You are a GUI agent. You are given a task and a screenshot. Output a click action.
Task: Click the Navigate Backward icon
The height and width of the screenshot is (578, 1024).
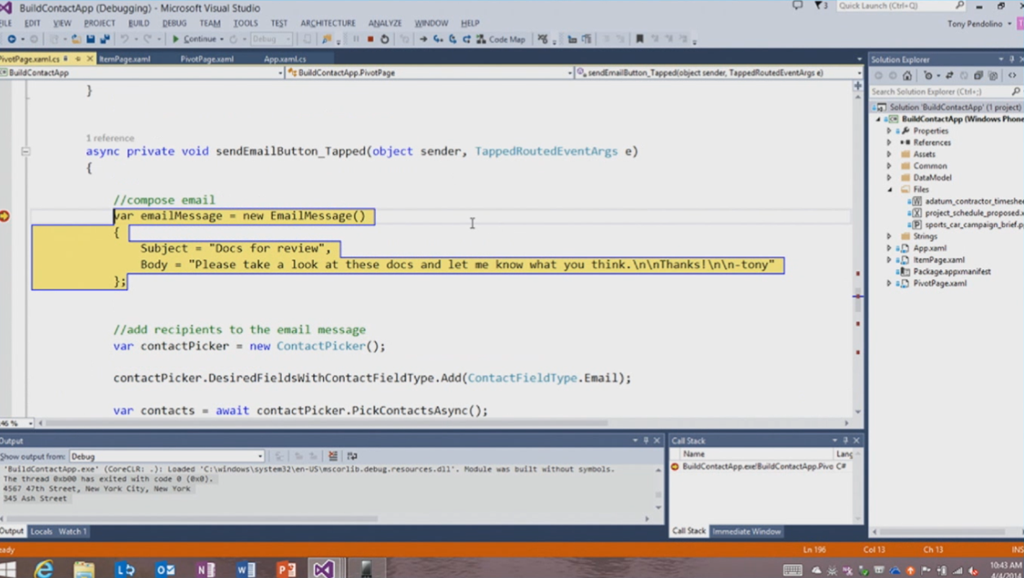pyautogui.click(x=12, y=39)
